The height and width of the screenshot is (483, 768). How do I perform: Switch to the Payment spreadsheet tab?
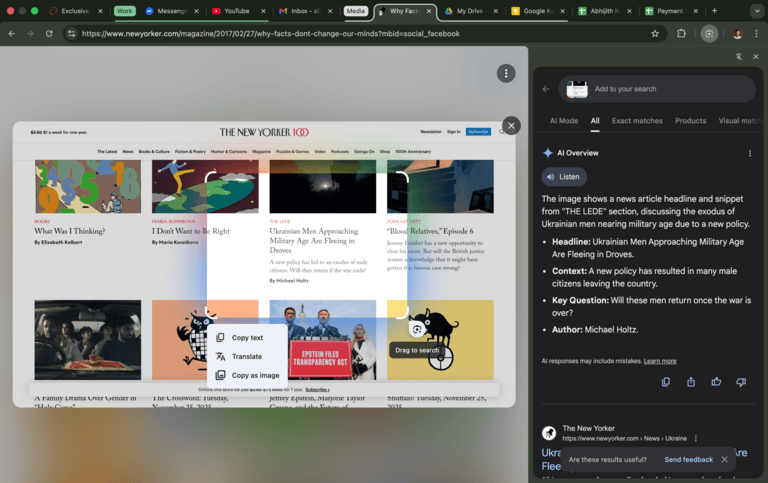(x=670, y=11)
